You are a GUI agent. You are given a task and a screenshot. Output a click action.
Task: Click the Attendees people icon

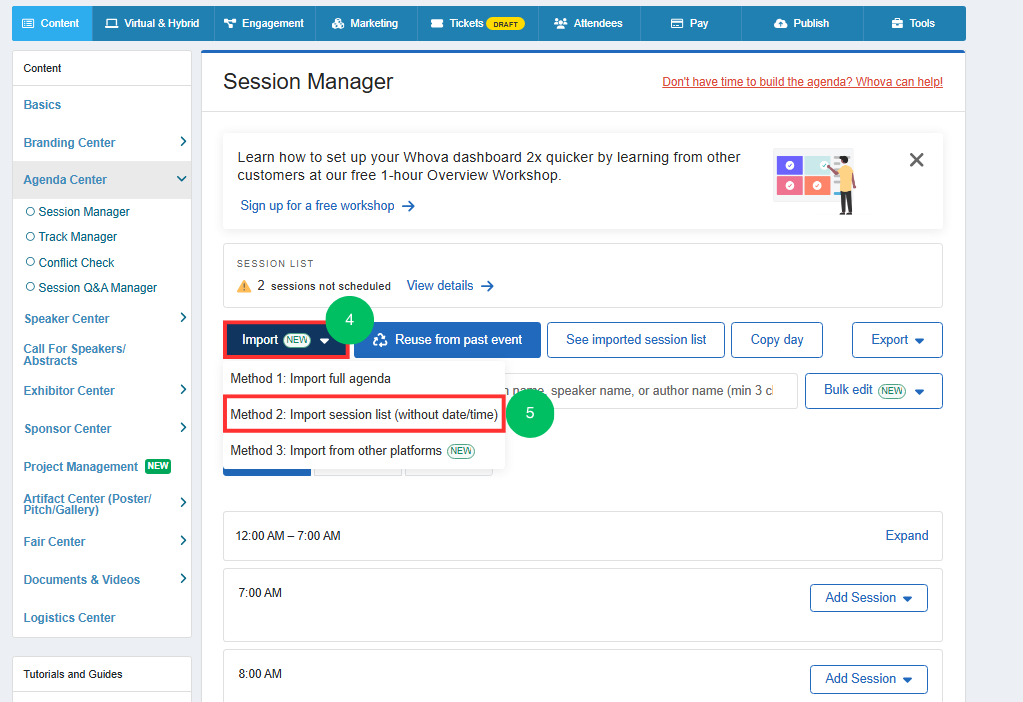(x=560, y=23)
